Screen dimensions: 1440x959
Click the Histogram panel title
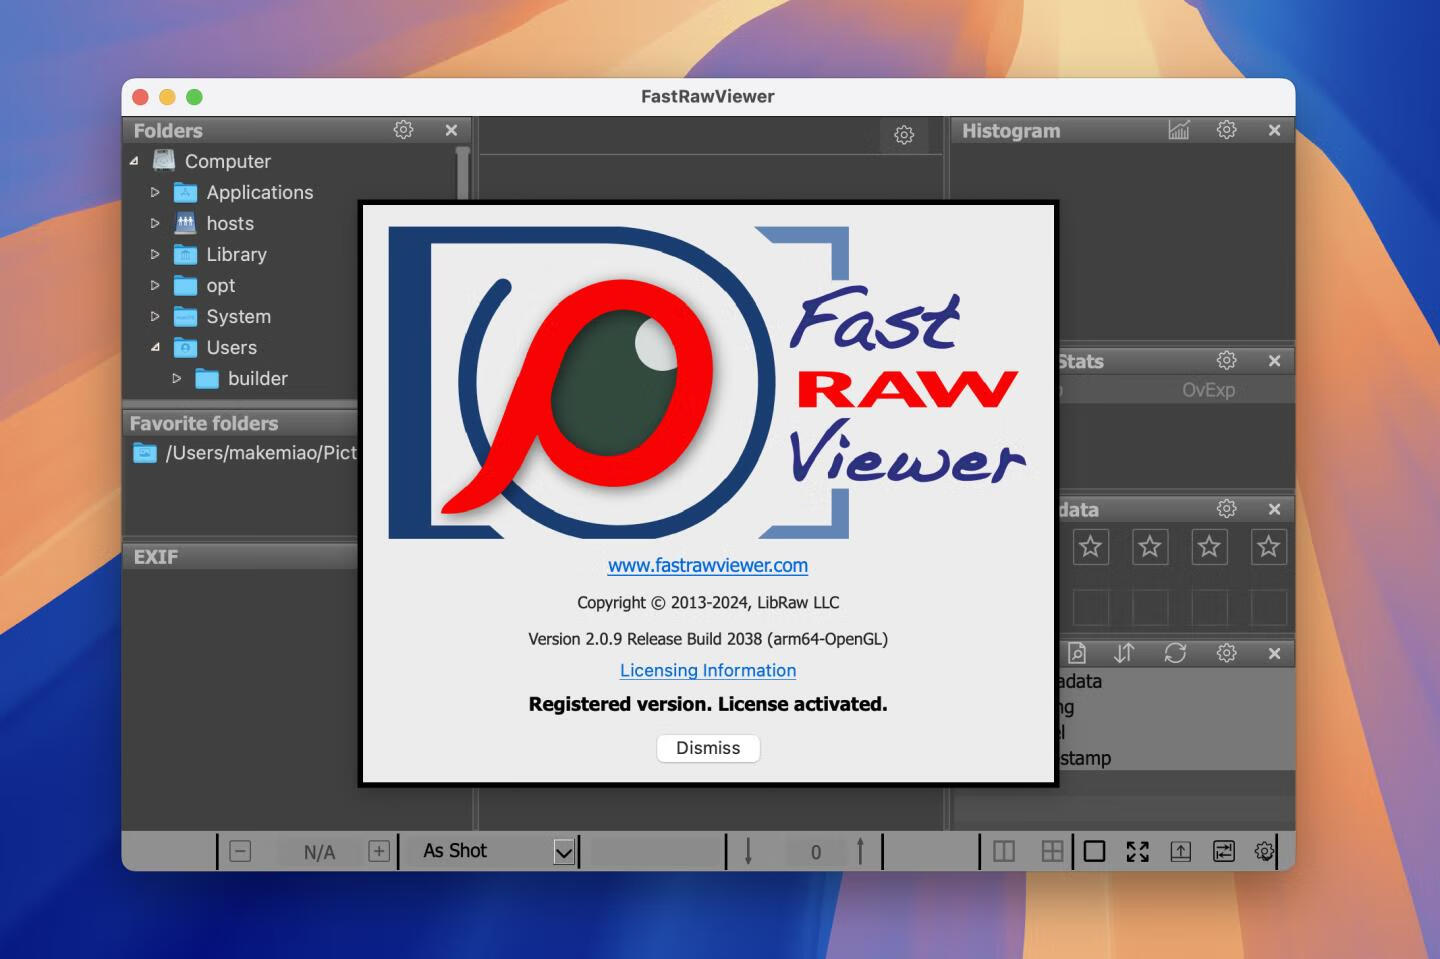(1011, 131)
